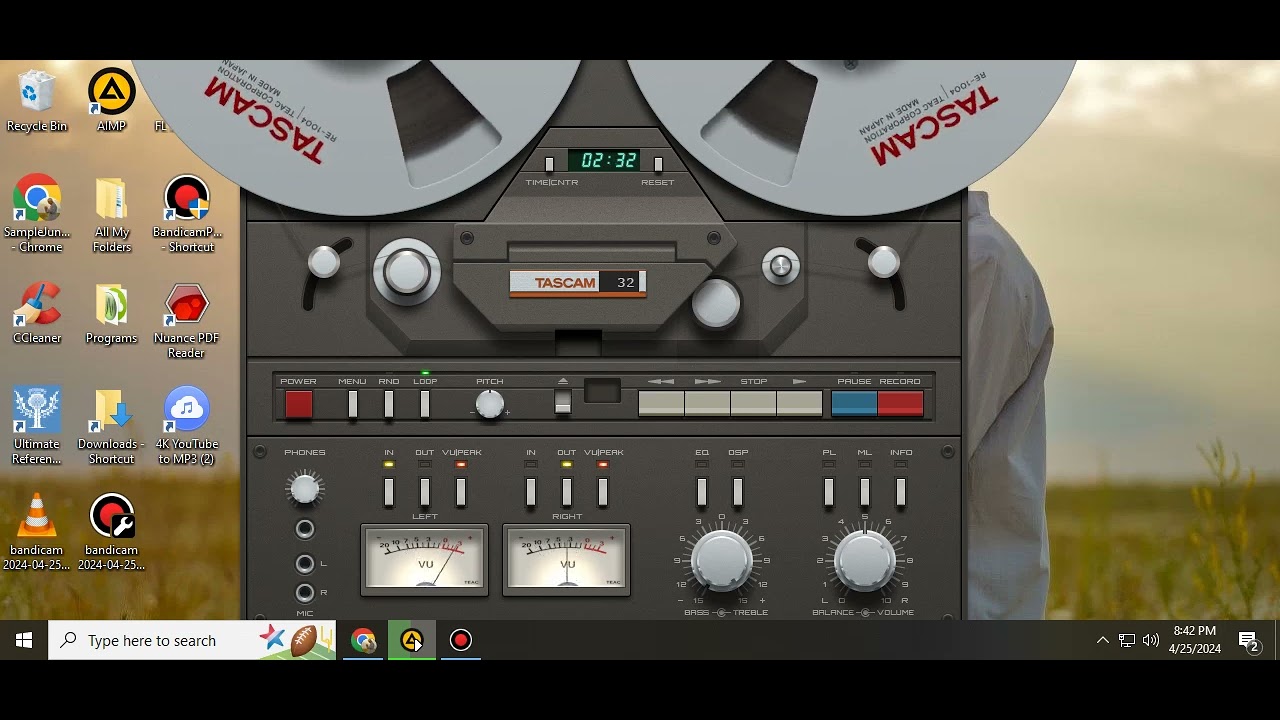Flip the DSP switch
1280x720 pixels.
pyautogui.click(x=738, y=492)
